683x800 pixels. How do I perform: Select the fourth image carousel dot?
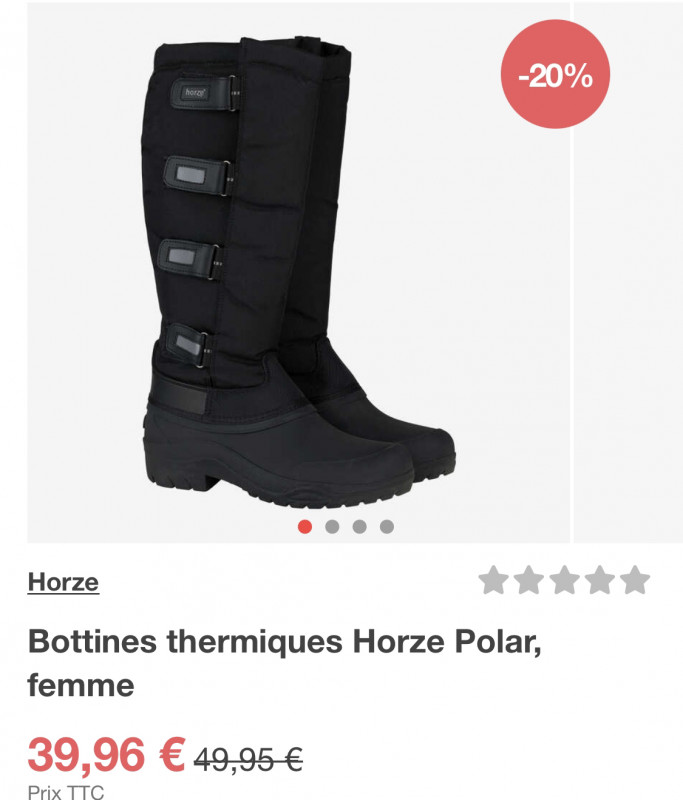(387, 527)
